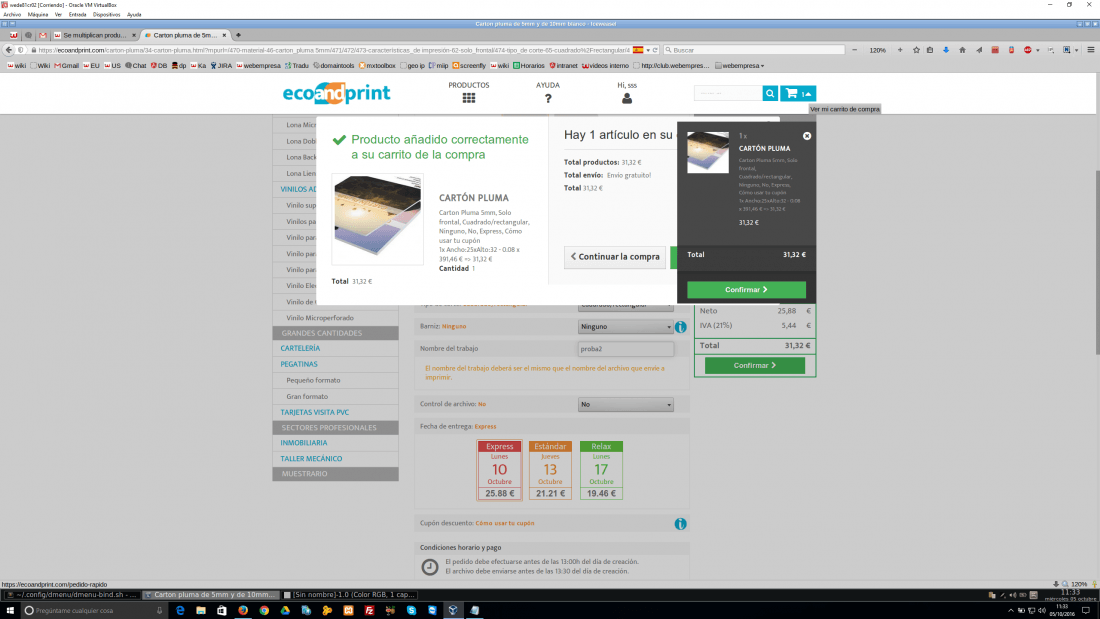Open the address bar history dropdown arrow
The image size is (1100, 619).
648,50
